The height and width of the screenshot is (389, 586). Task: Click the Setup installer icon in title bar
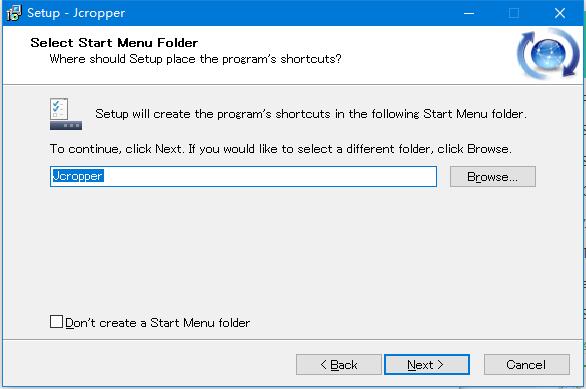(14, 13)
